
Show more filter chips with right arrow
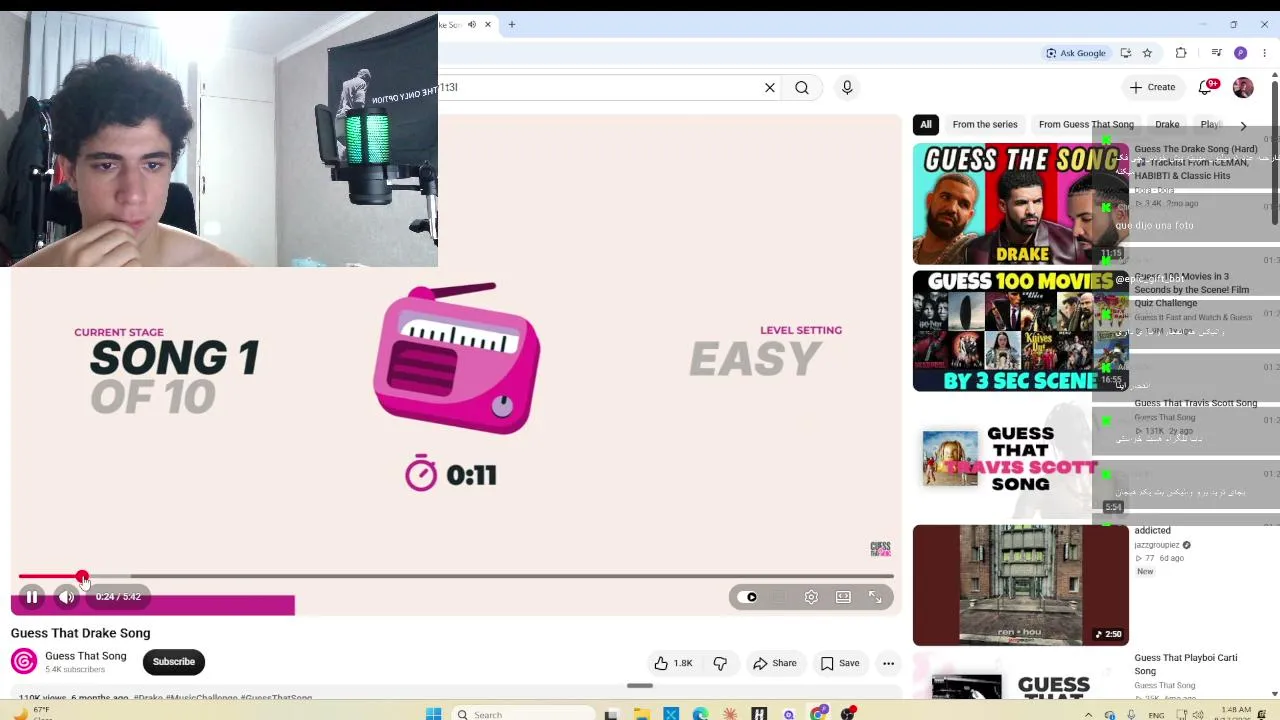pos(1243,125)
